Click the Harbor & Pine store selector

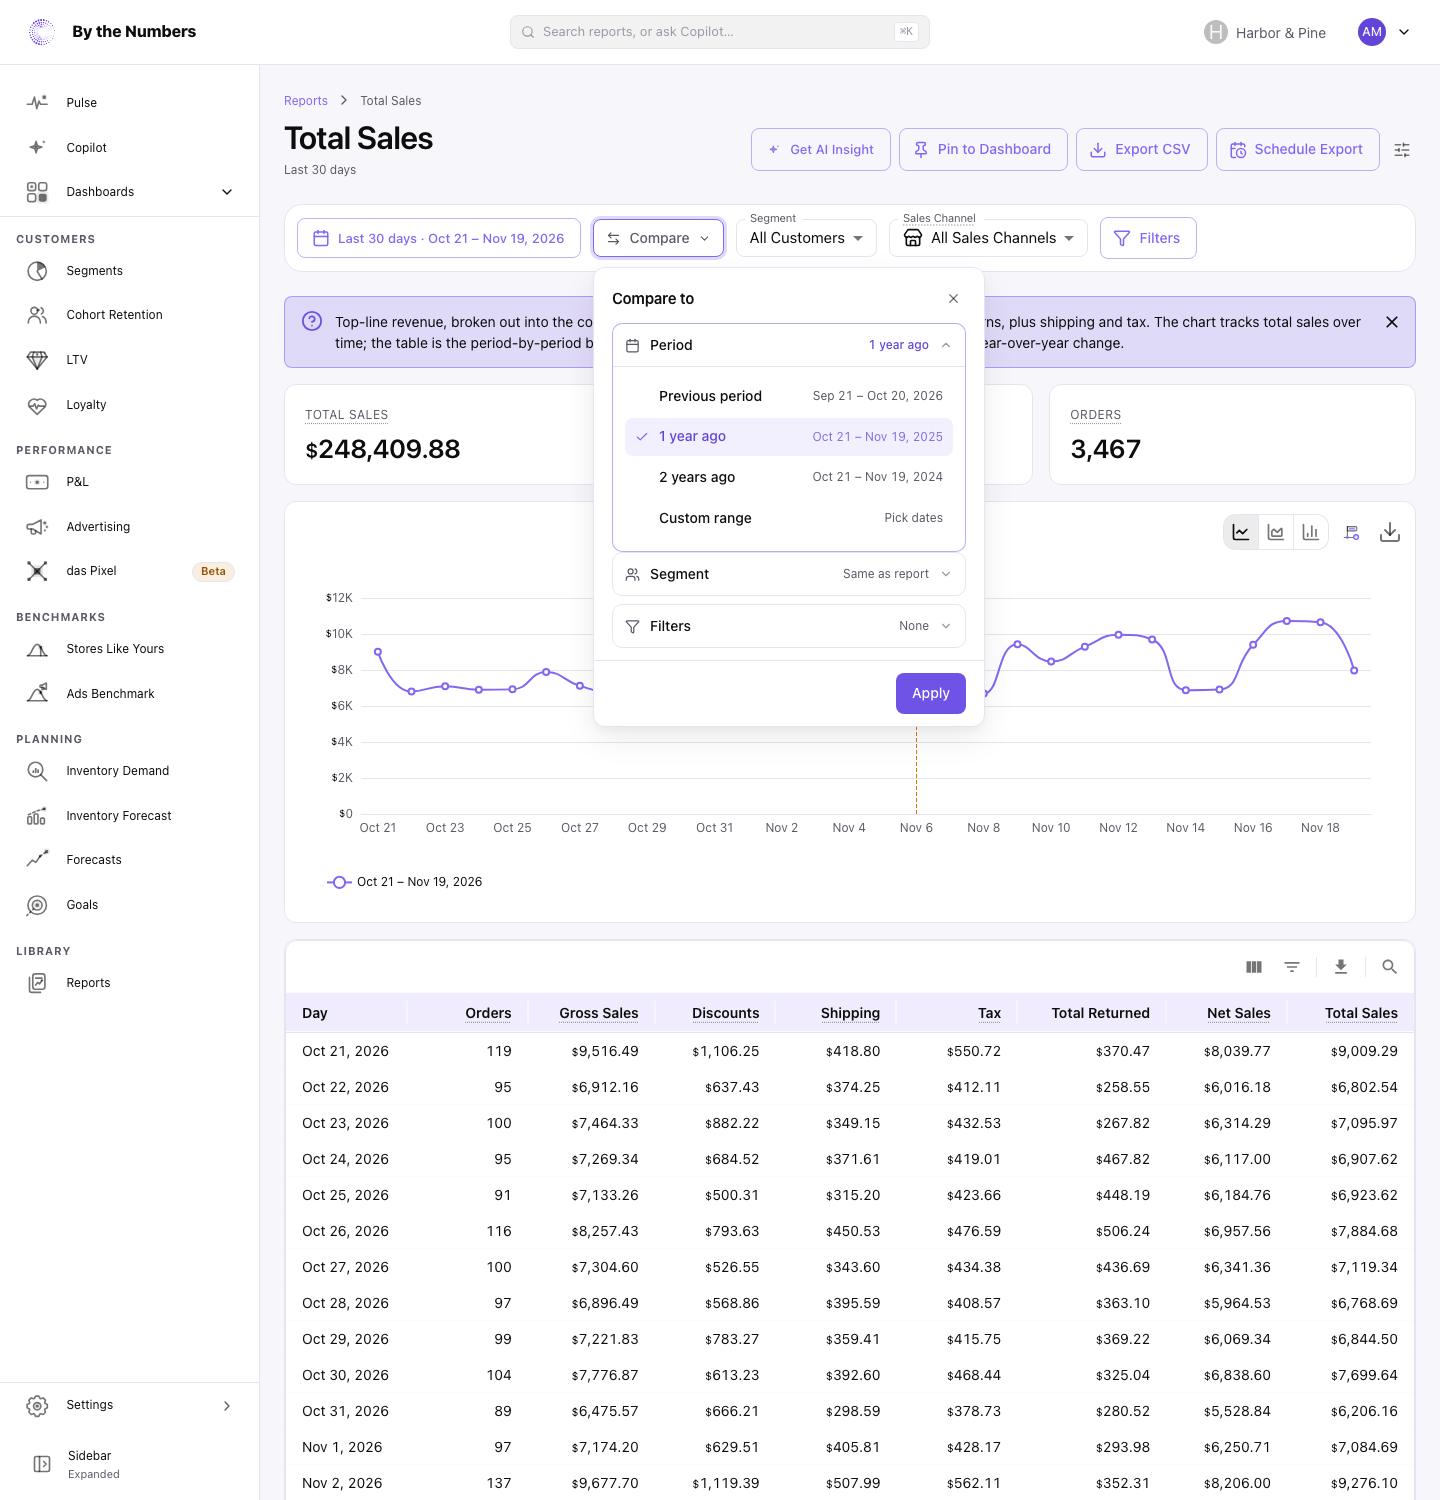click(1265, 32)
